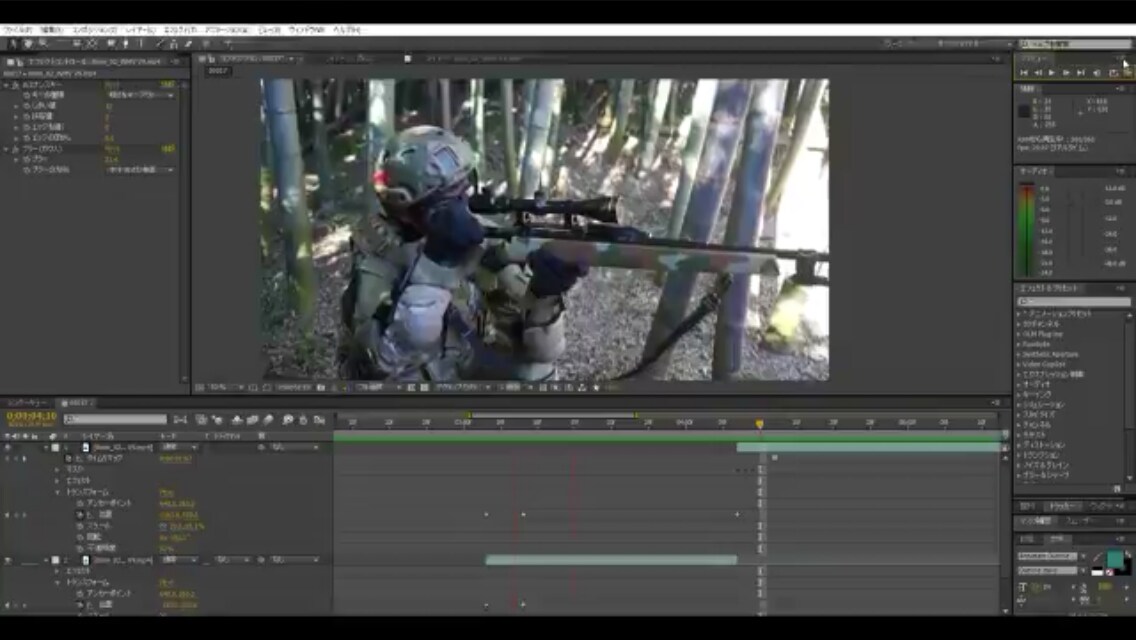
Task: Open レイヤー menu
Action: click(x=141, y=30)
